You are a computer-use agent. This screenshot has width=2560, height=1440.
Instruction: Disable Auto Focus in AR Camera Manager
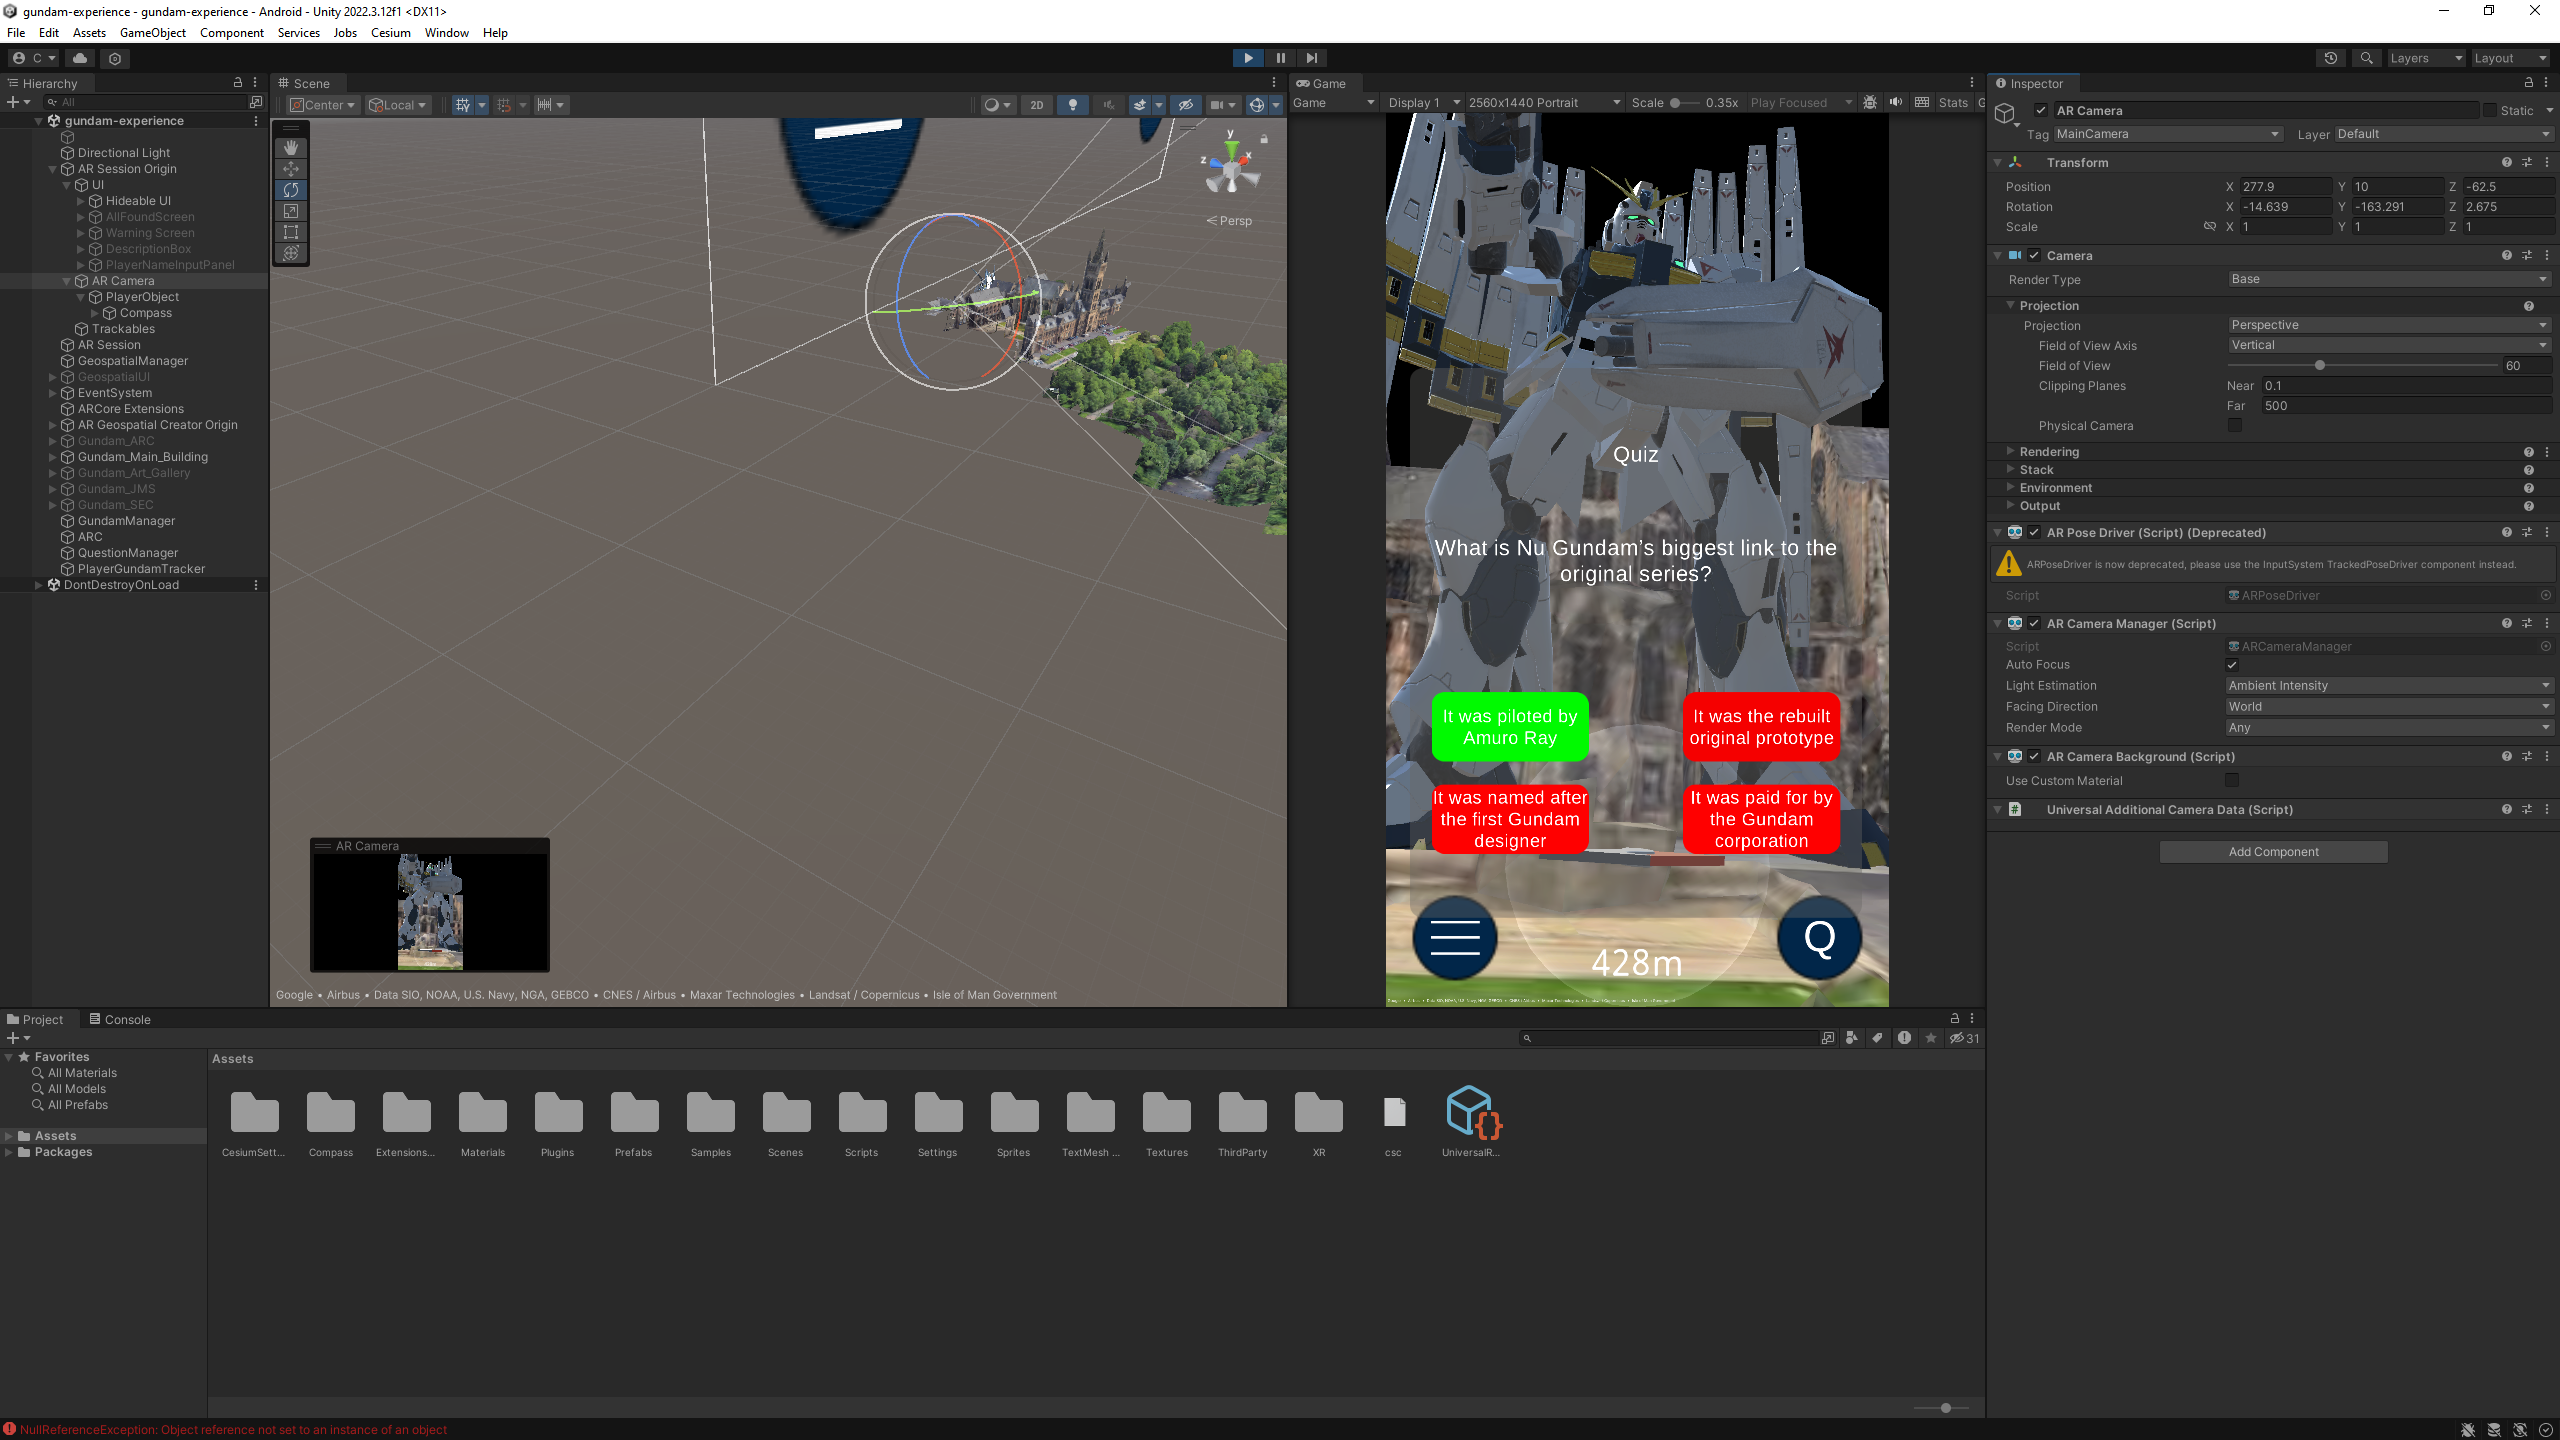[x=2232, y=664]
